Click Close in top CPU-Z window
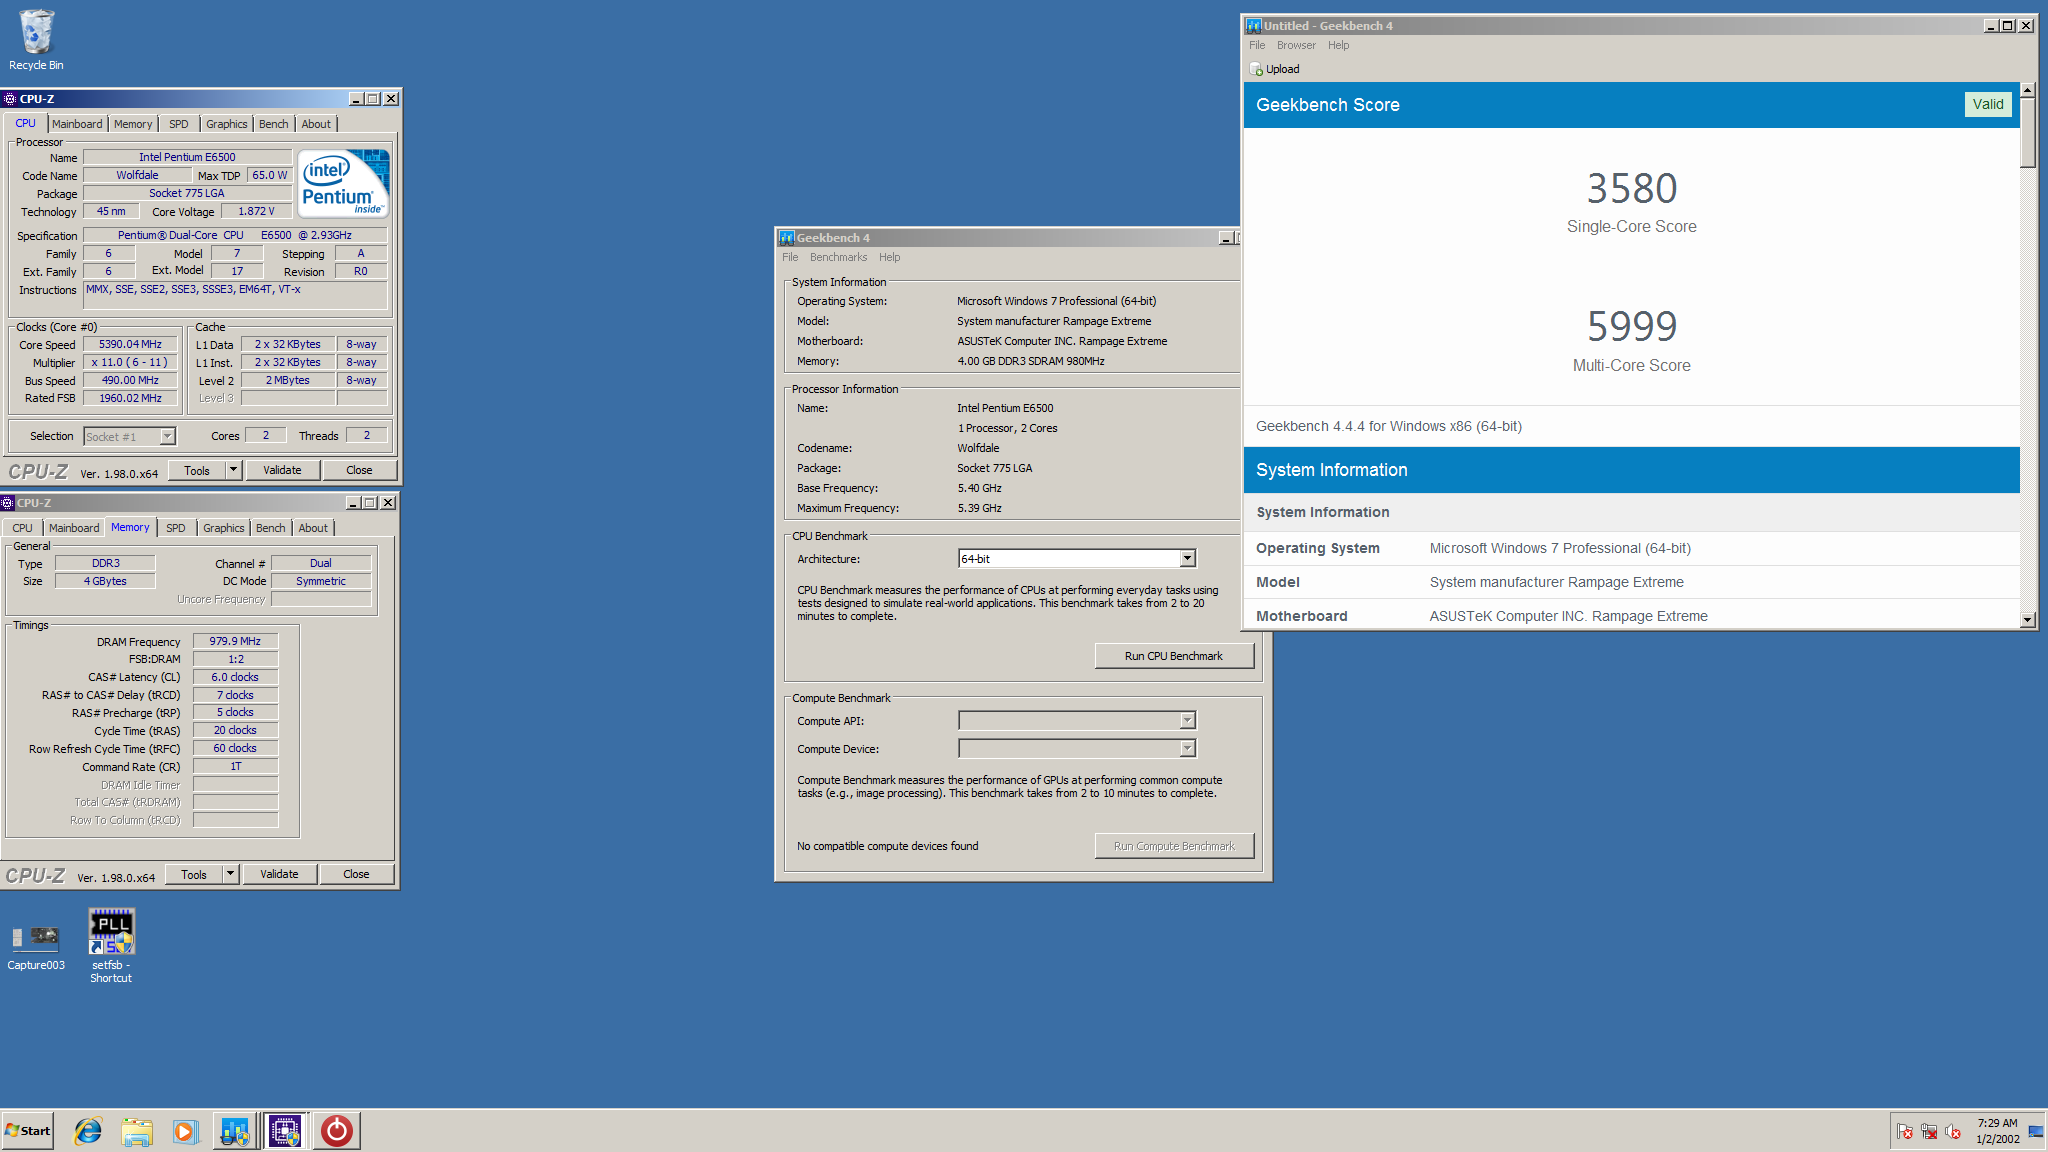 click(x=359, y=470)
